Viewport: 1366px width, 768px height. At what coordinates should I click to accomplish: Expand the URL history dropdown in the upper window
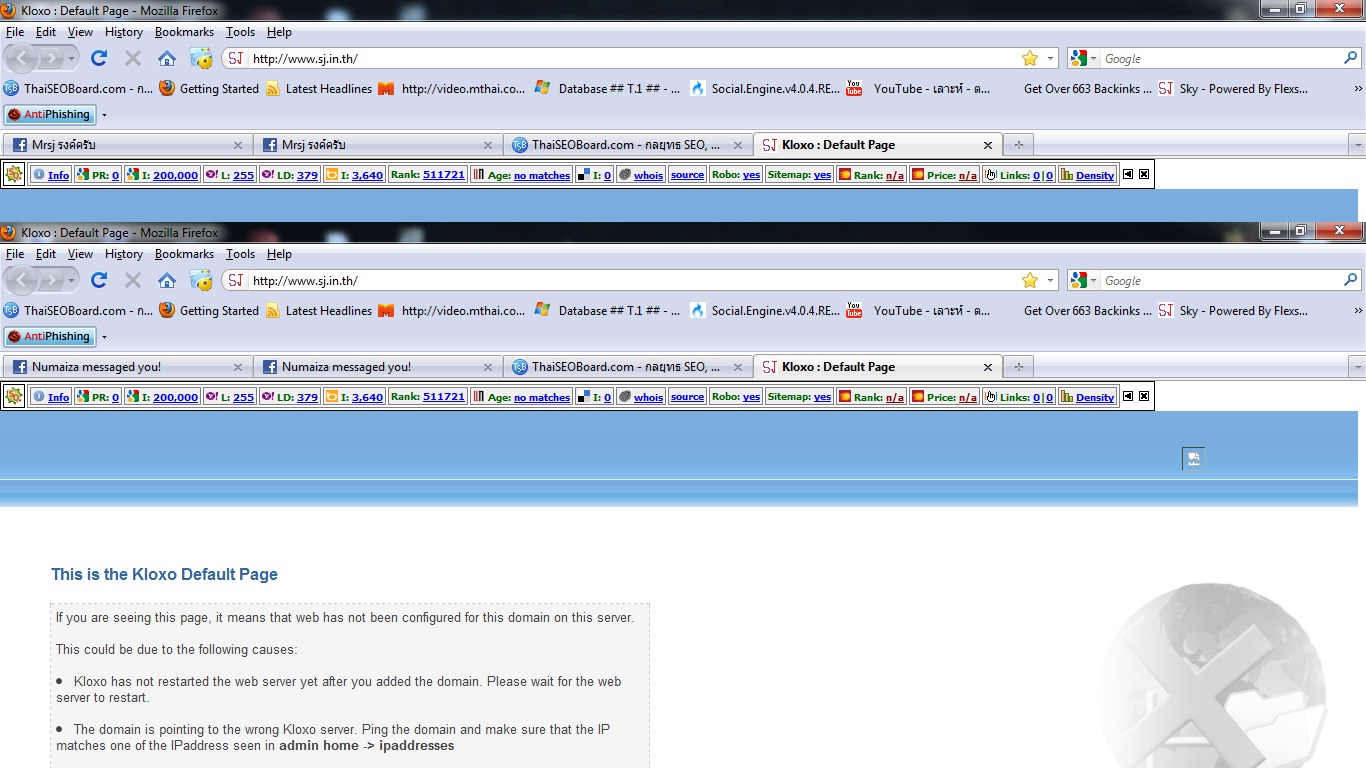[1050, 59]
